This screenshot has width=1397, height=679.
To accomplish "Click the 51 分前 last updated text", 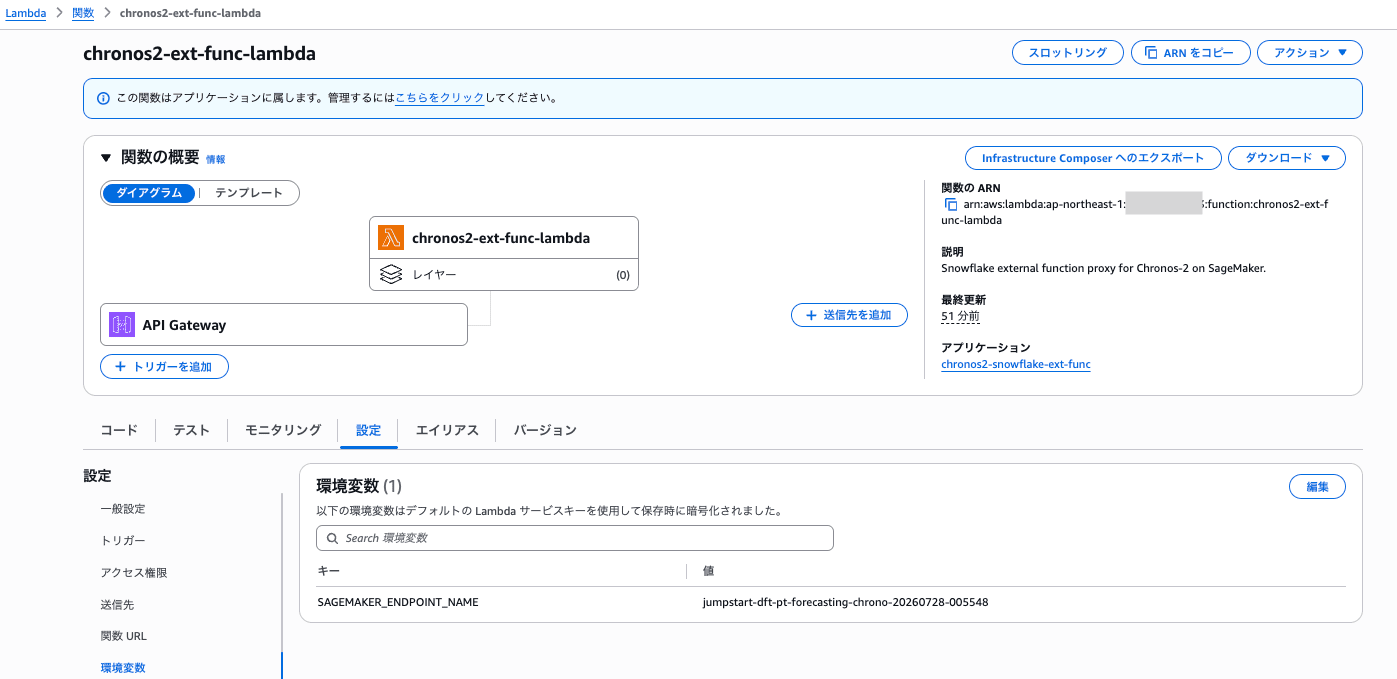I will click(960, 316).
